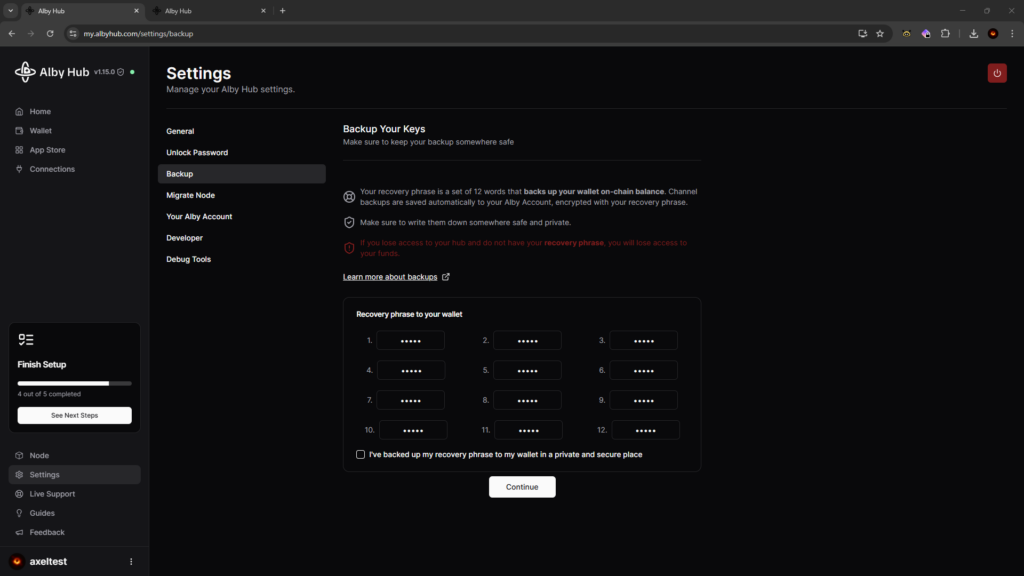
Task: Open Connections in the sidebar
Action: pyautogui.click(x=52, y=169)
